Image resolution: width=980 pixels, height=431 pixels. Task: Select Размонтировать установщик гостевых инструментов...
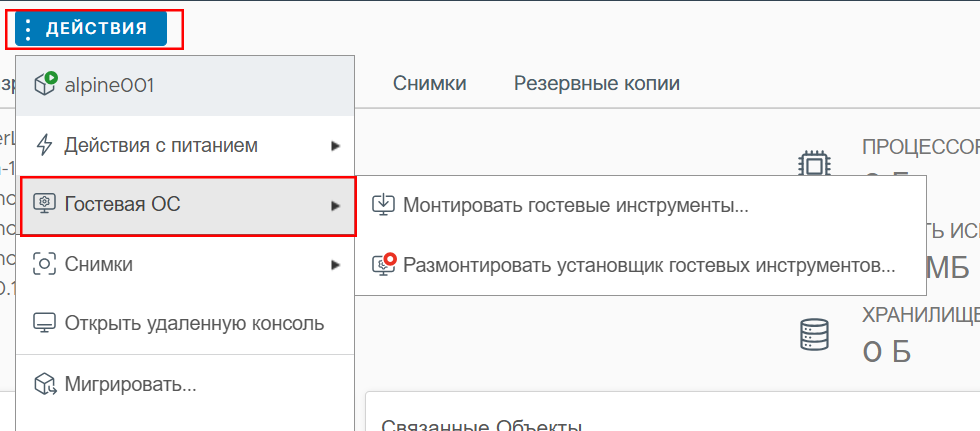tap(640, 266)
